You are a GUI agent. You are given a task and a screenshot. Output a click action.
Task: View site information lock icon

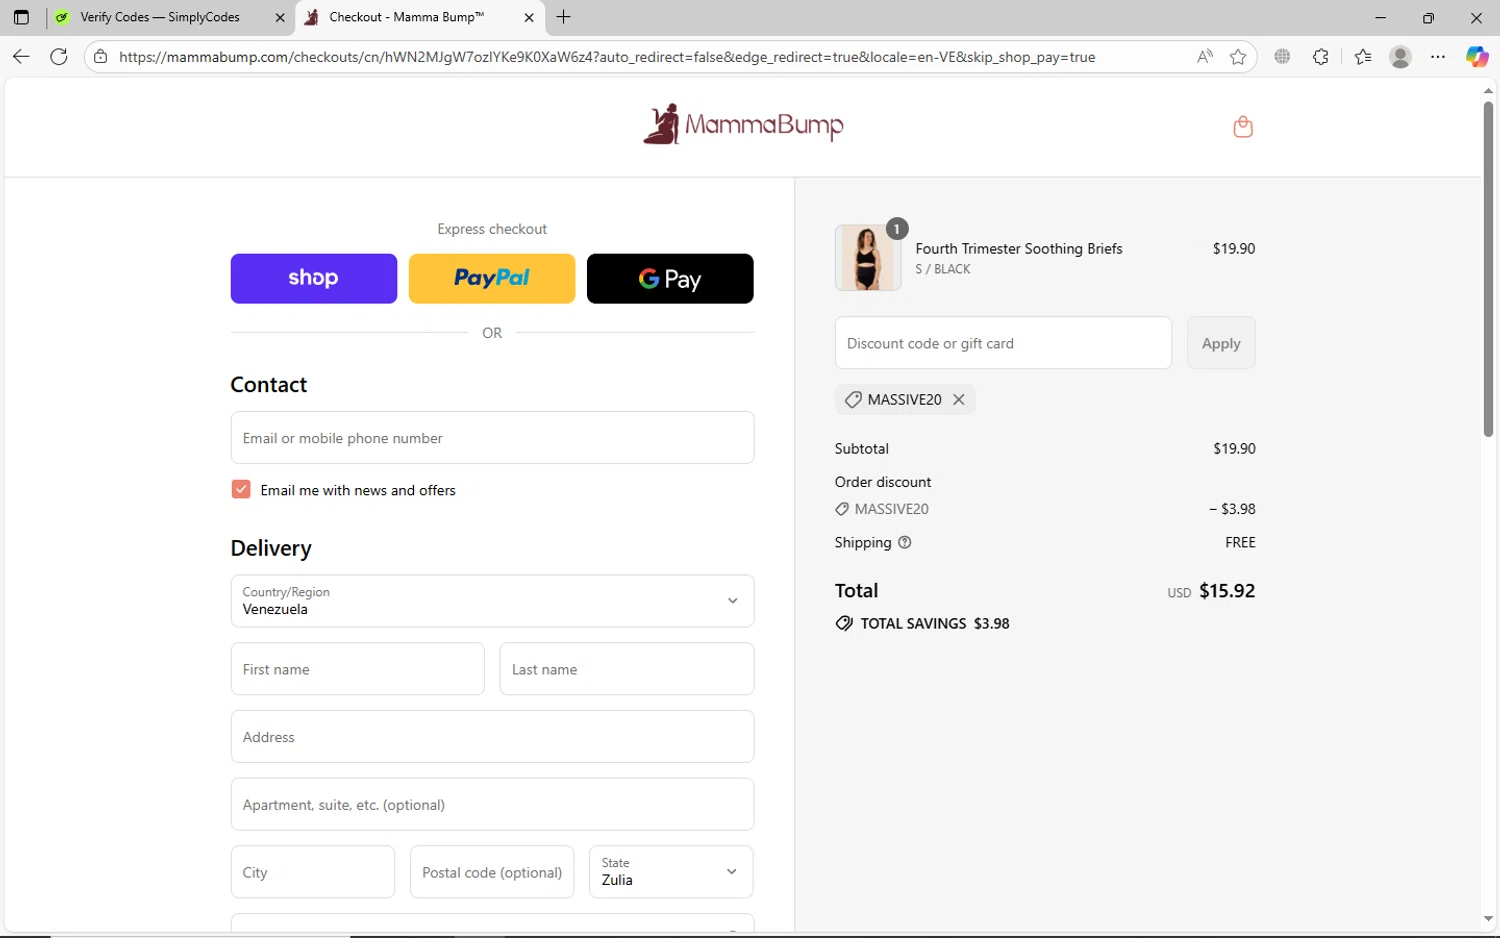pyautogui.click(x=100, y=57)
